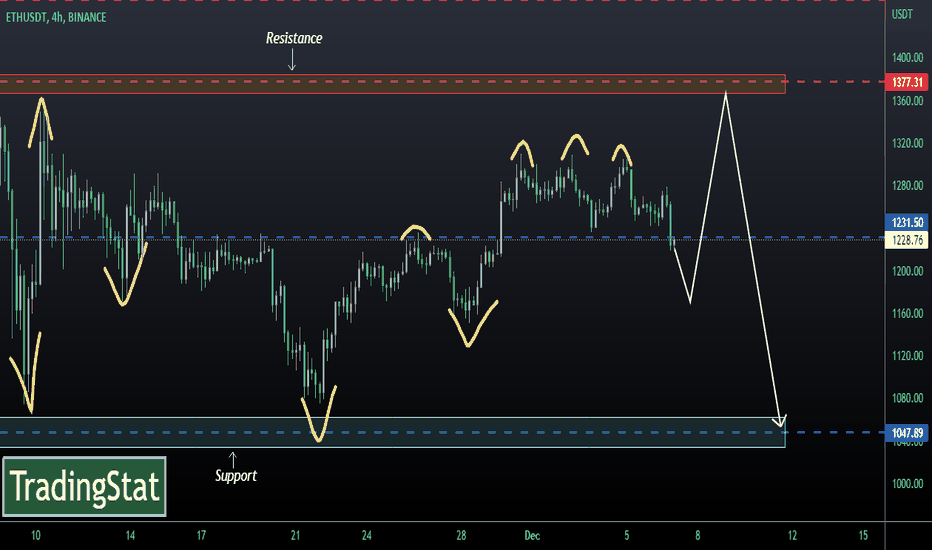Click date 17 on the time axis

(201, 536)
